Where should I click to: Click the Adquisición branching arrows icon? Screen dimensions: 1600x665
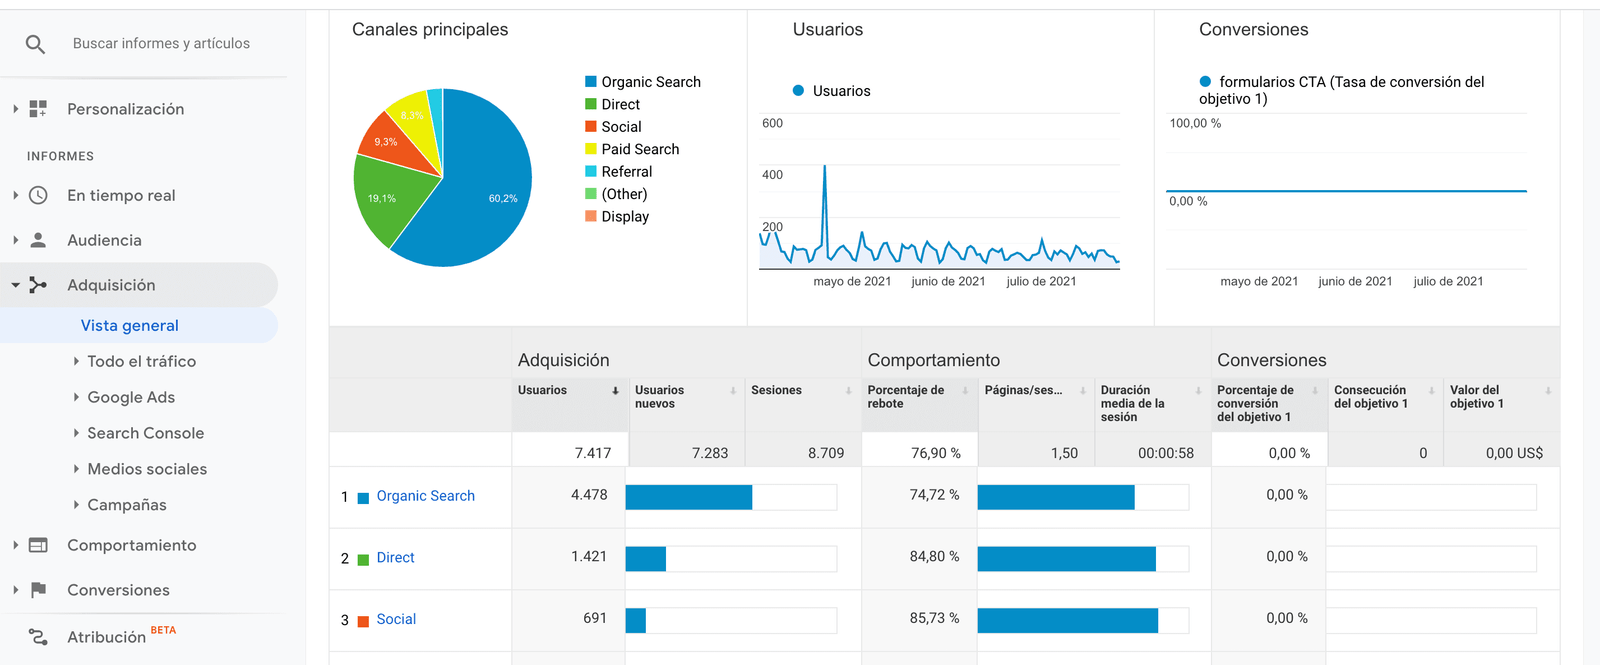pos(38,285)
